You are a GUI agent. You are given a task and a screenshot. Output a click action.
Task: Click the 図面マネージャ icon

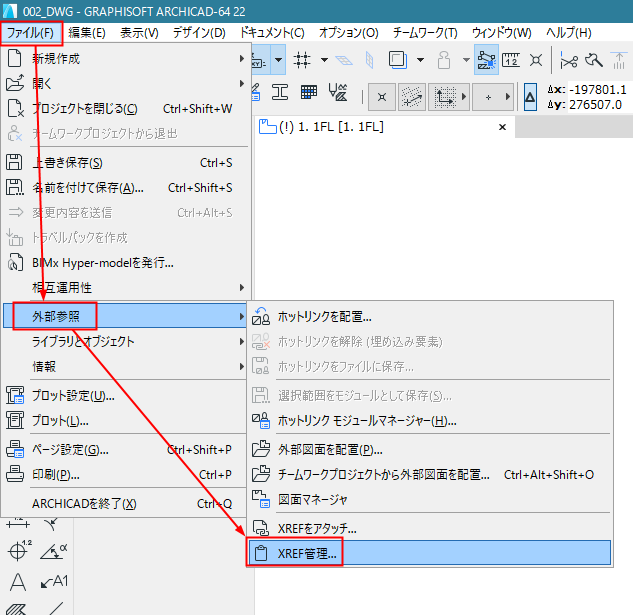click(x=261, y=499)
